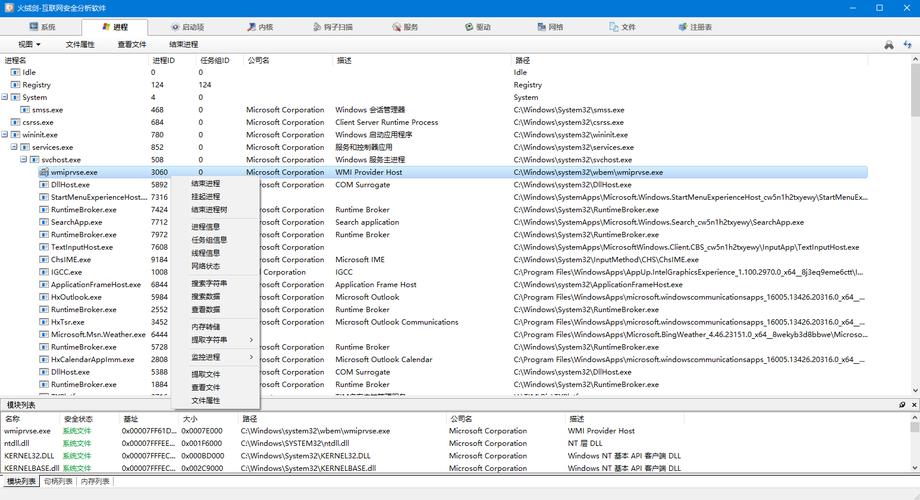Image resolution: width=920 pixels, height=500 pixels.
Task: Click the Registry process icon
Action: tap(15, 85)
